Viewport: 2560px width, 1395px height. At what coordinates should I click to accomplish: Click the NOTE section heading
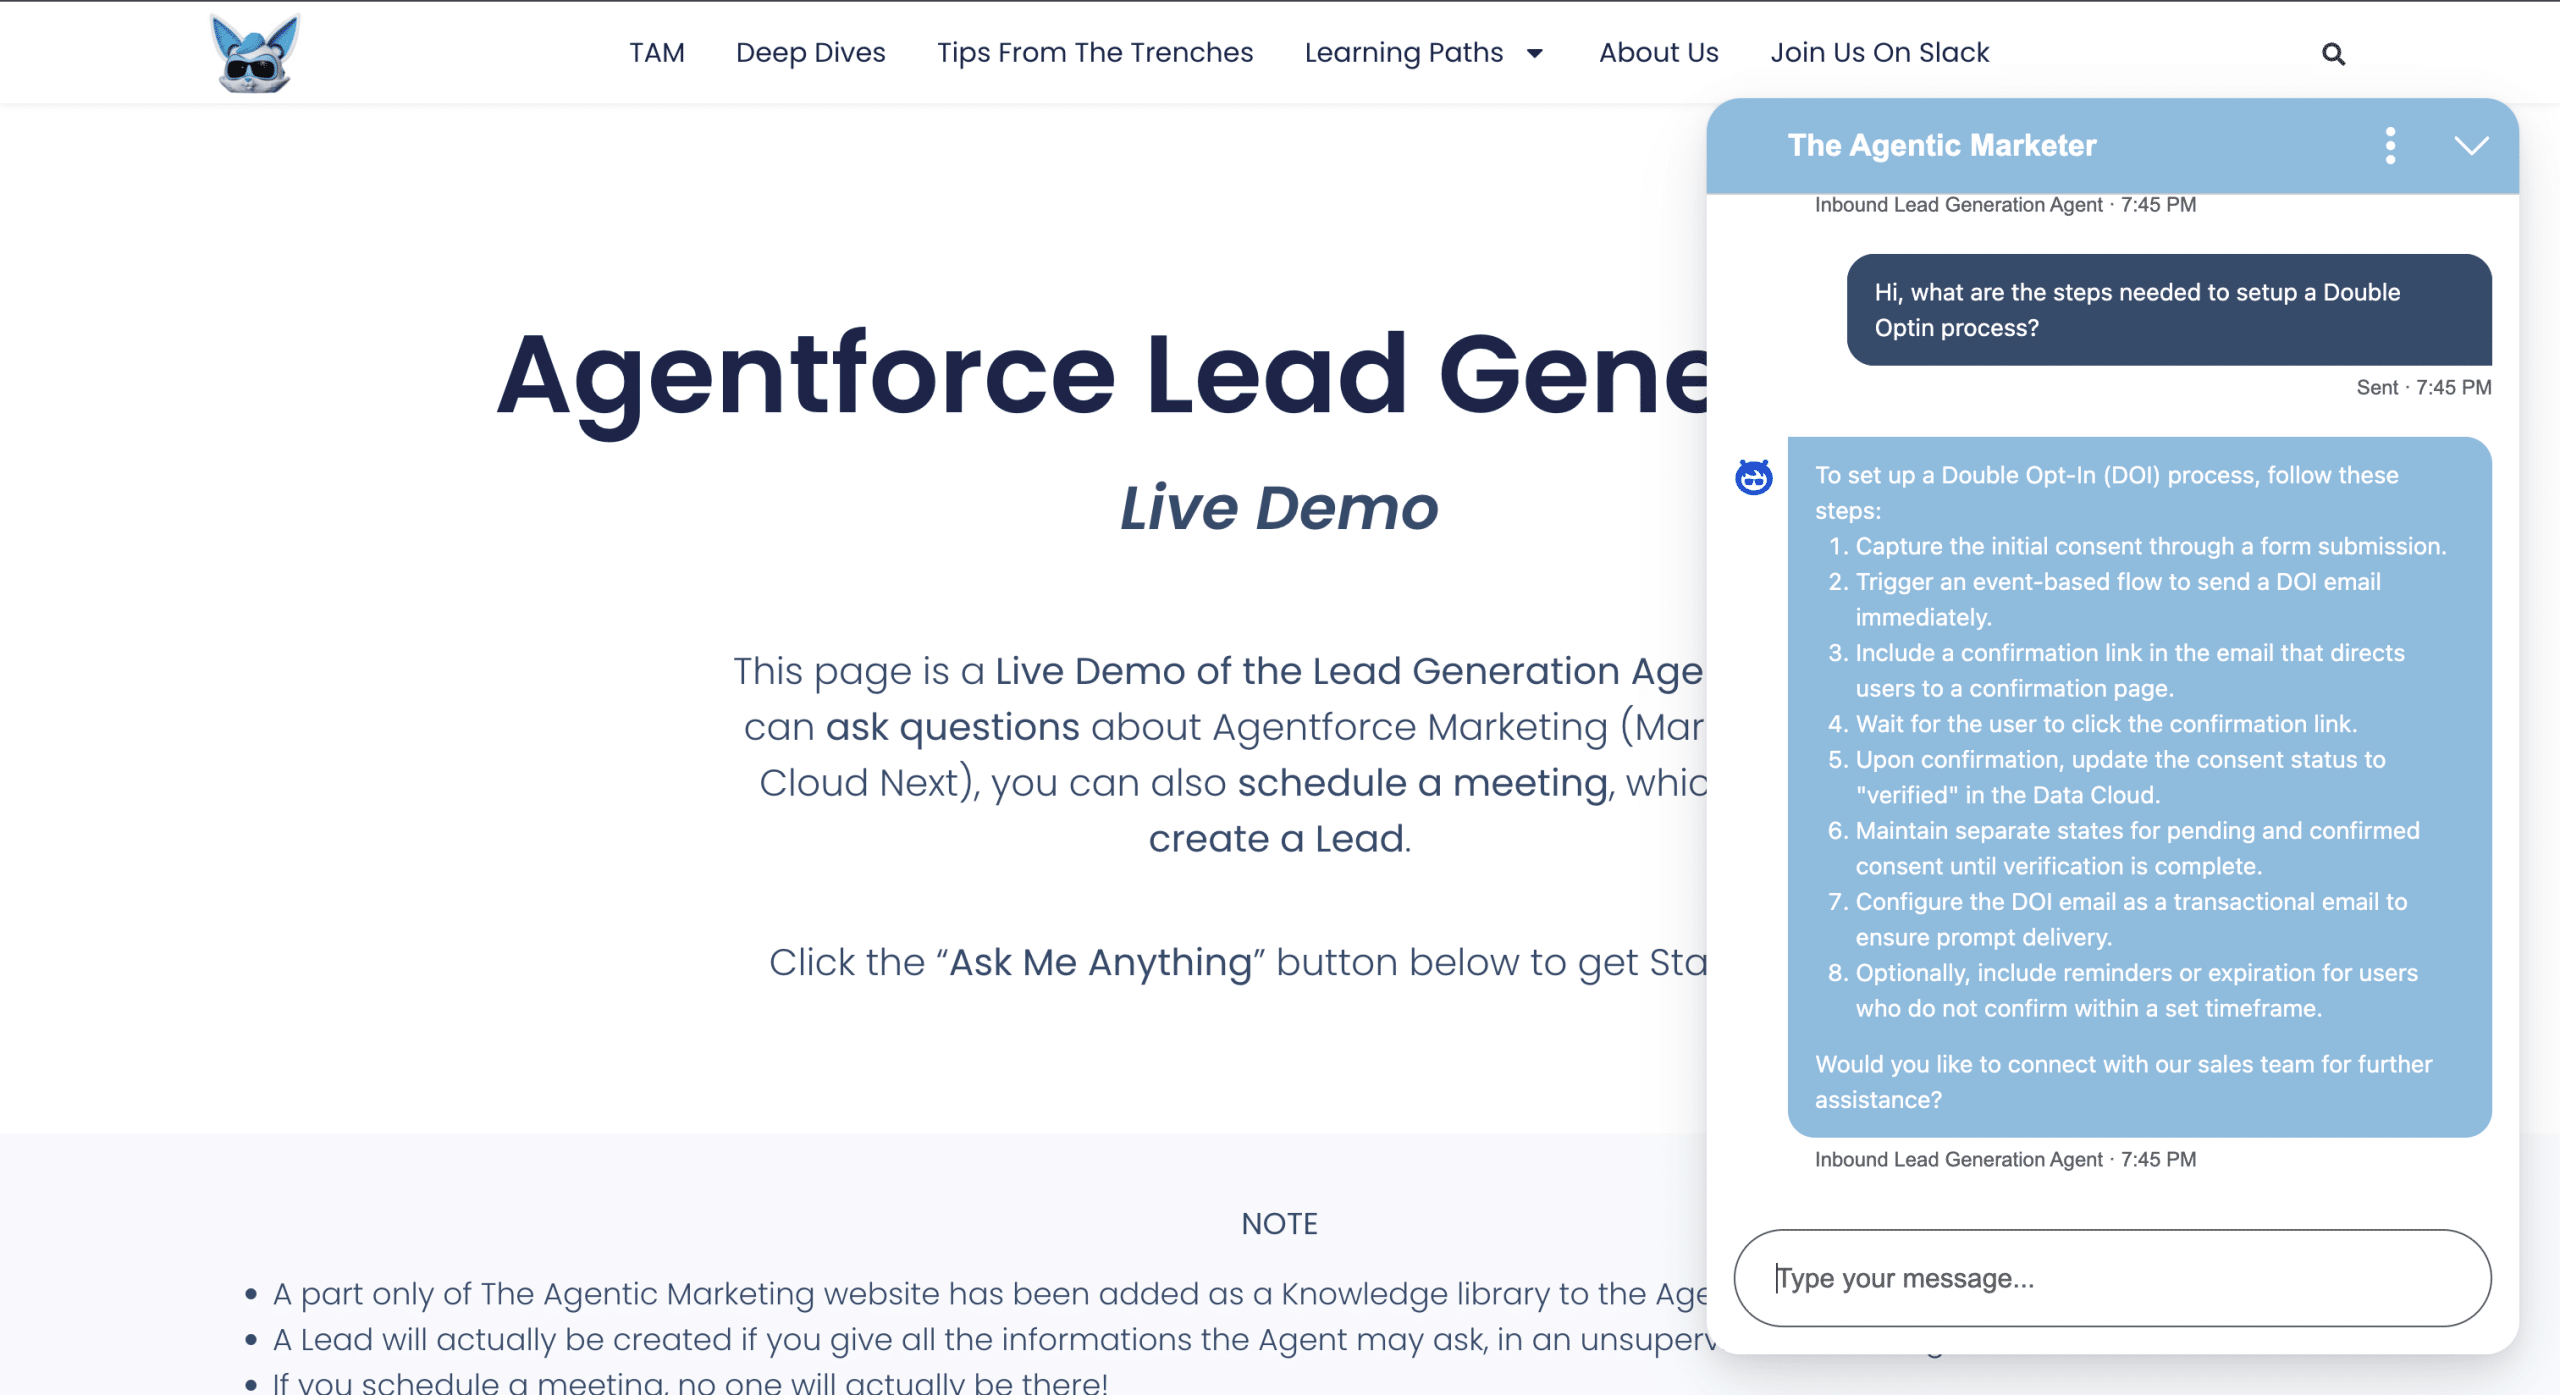(1279, 1223)
